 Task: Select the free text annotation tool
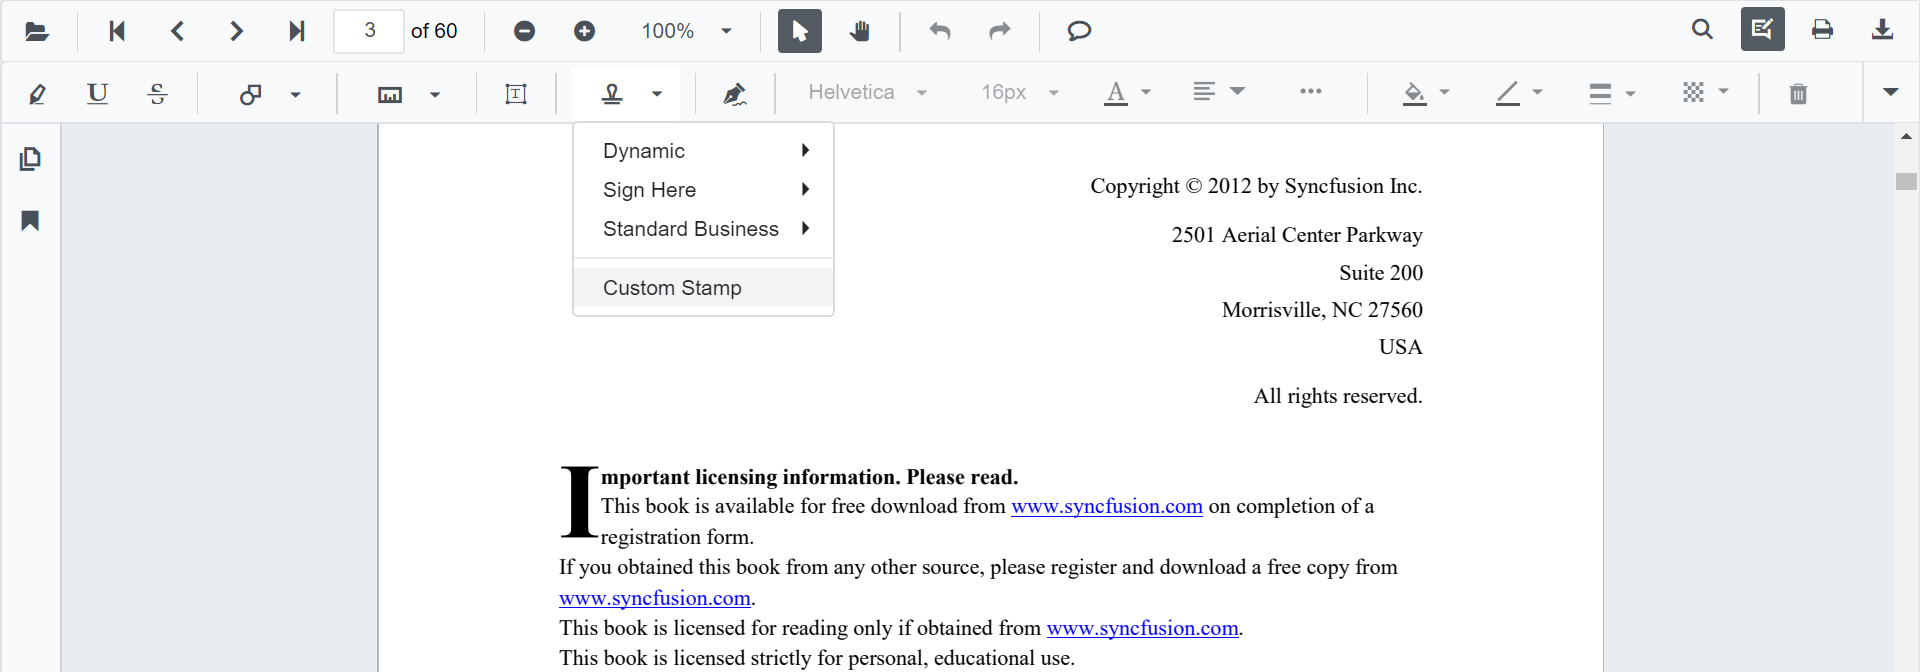tap(516, 94)
